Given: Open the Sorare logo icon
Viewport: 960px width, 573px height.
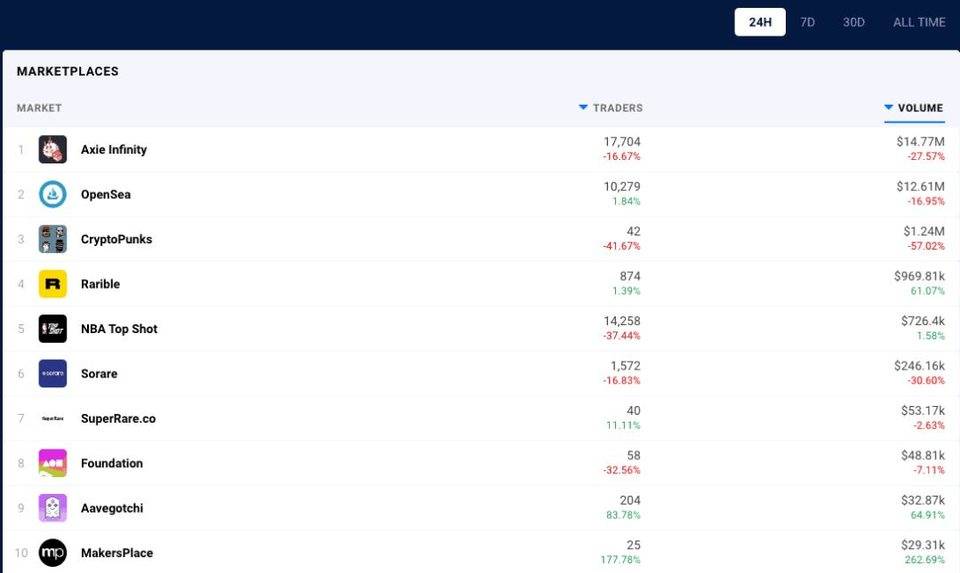Looking at the screenshot, I should (53, 373).
